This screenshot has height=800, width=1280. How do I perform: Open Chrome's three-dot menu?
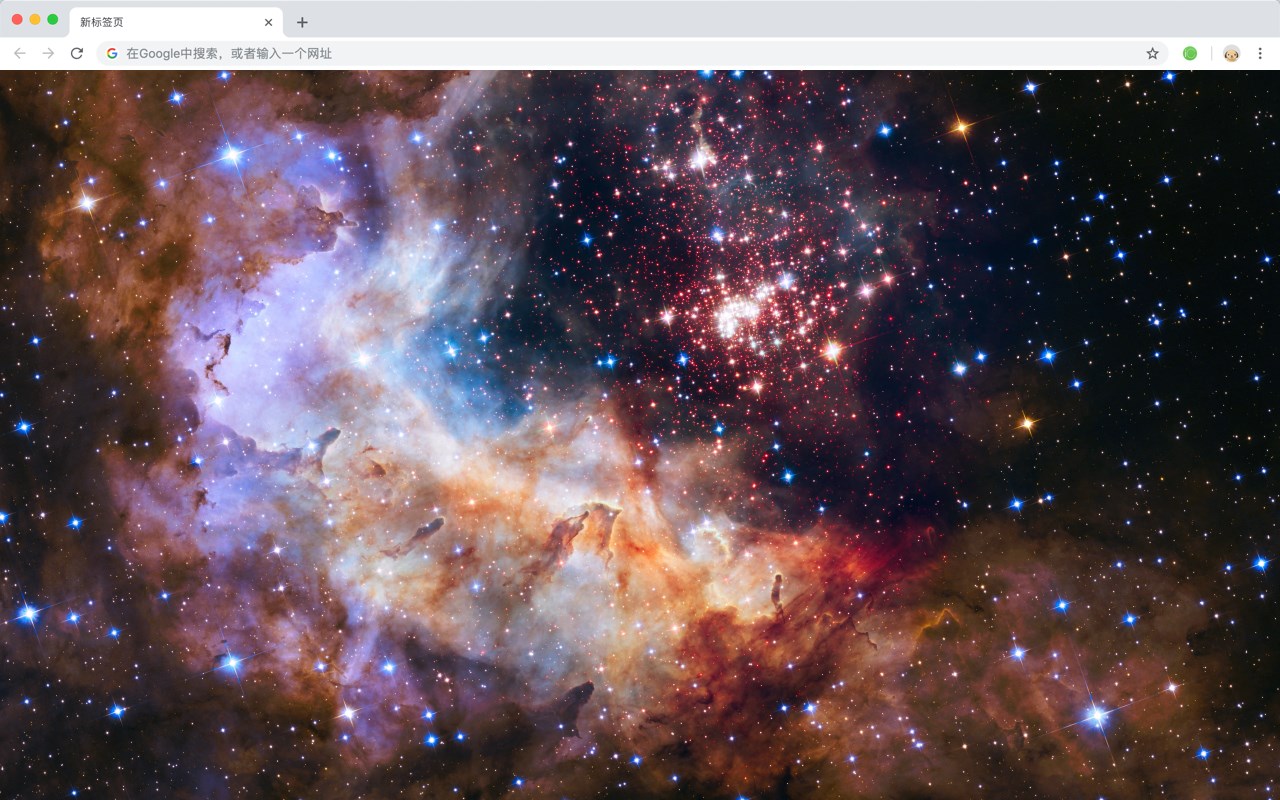[x=1260, y=53]
